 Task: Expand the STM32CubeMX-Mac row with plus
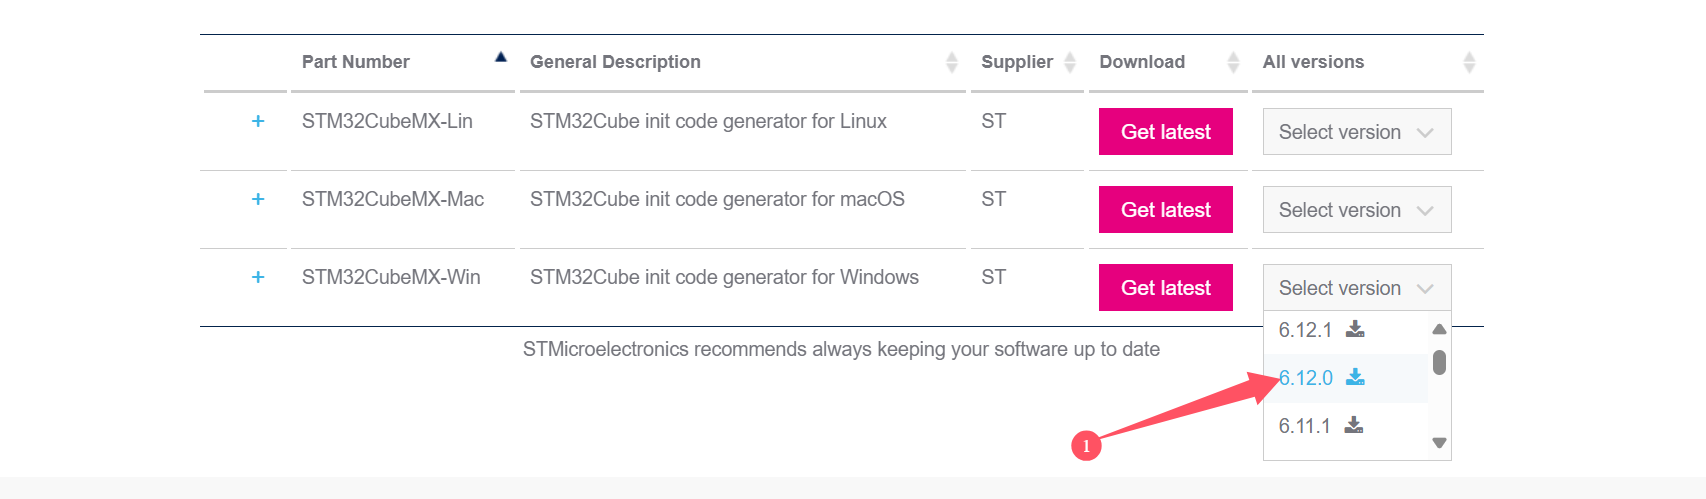[258, 199]
